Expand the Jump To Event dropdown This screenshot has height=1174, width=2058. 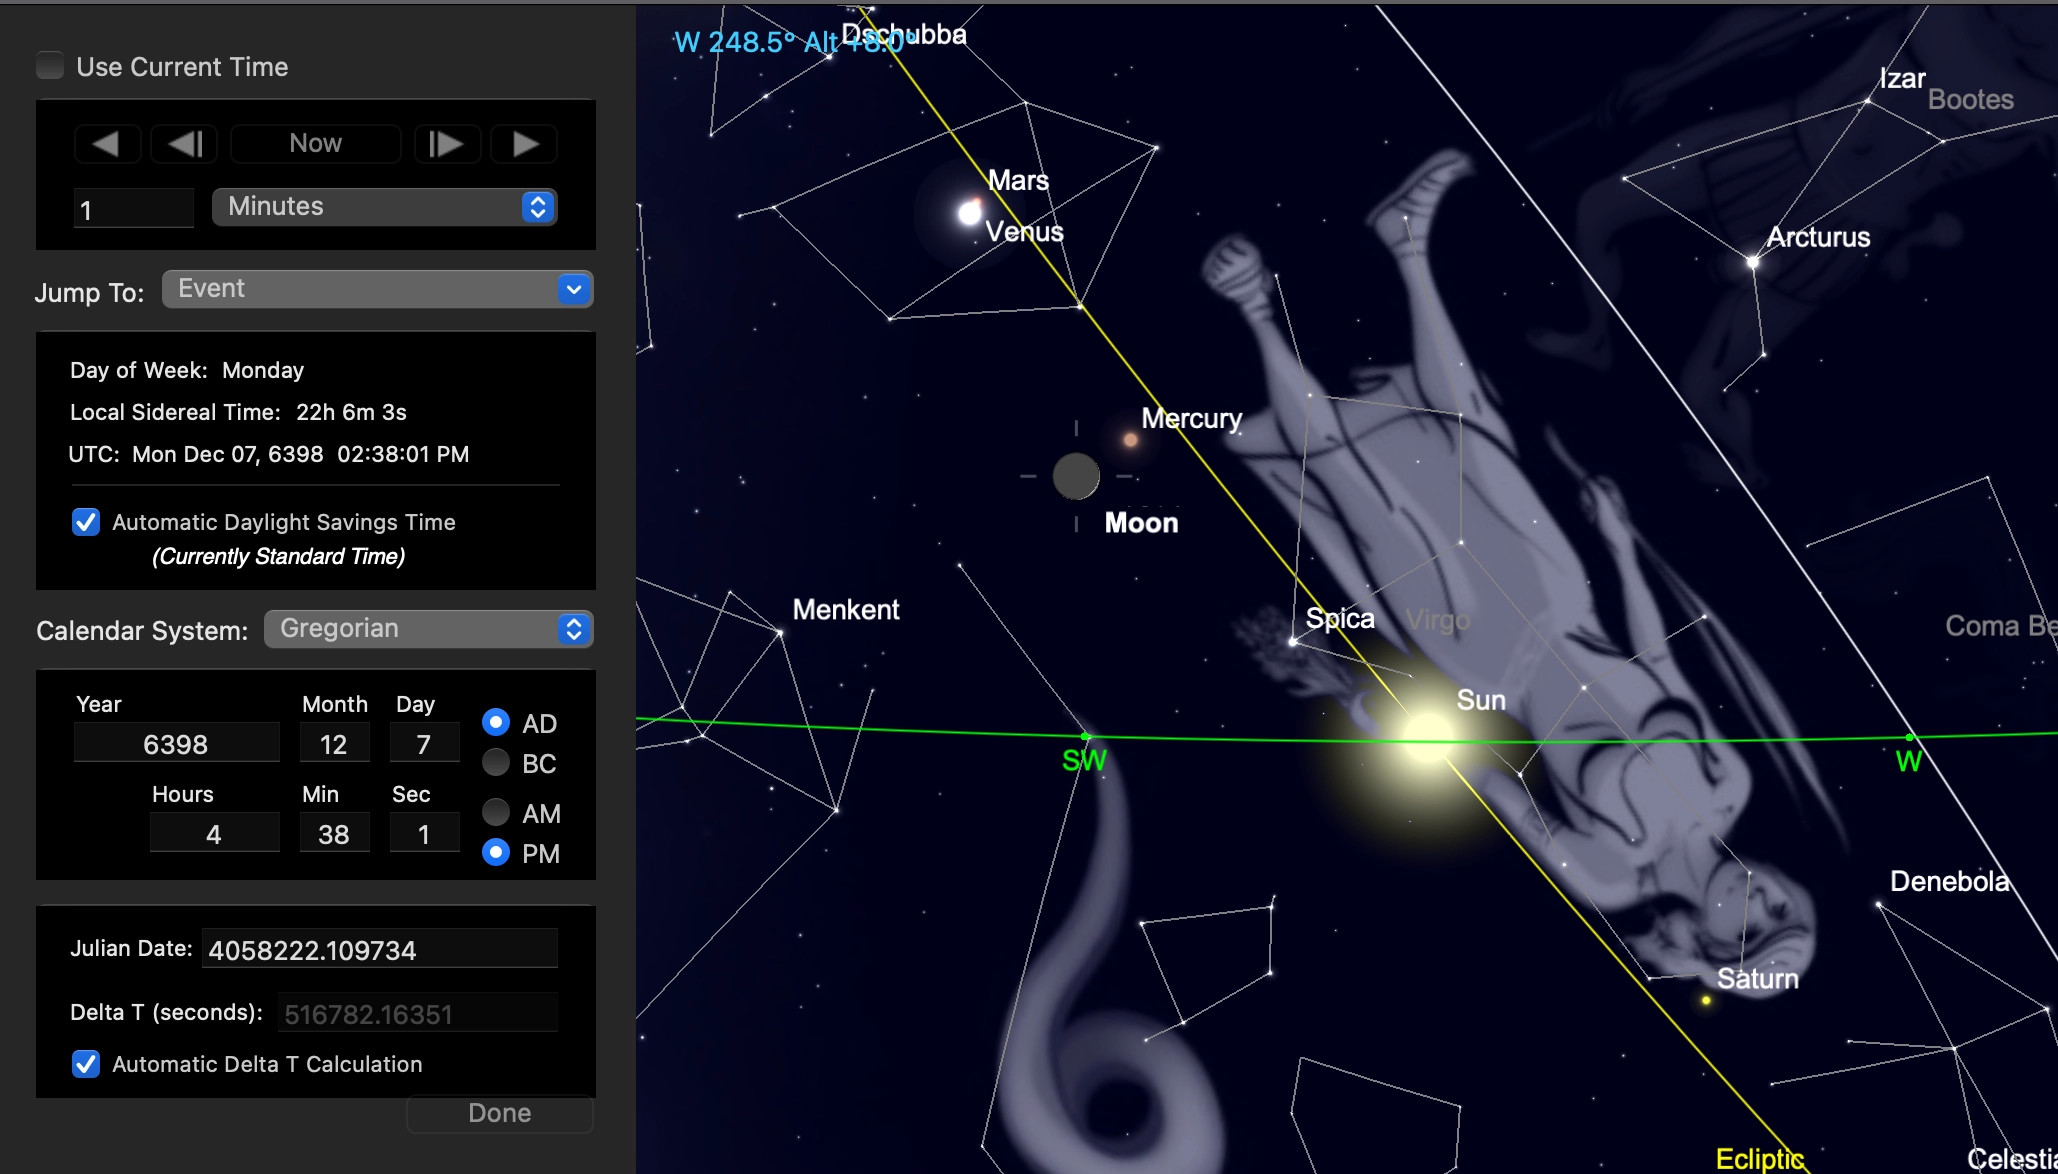[378, 289]
